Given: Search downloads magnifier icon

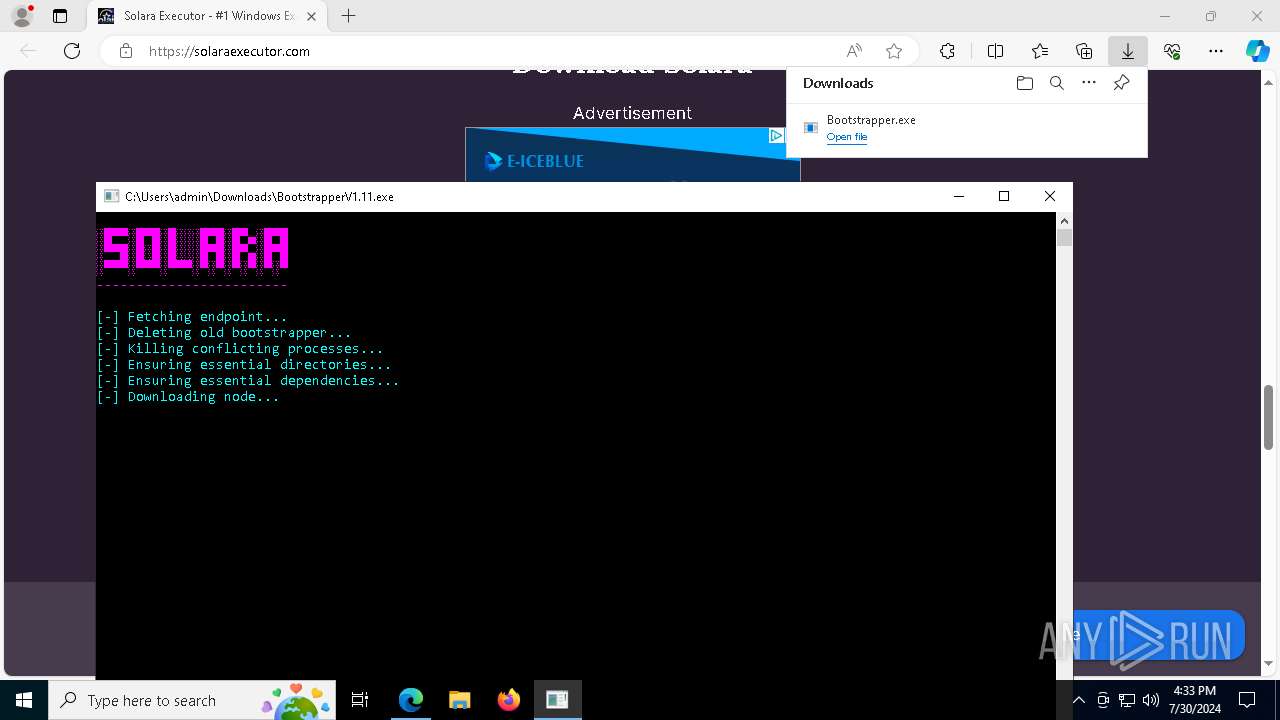Looking at the screenshot, I should tap(1056, 83).
